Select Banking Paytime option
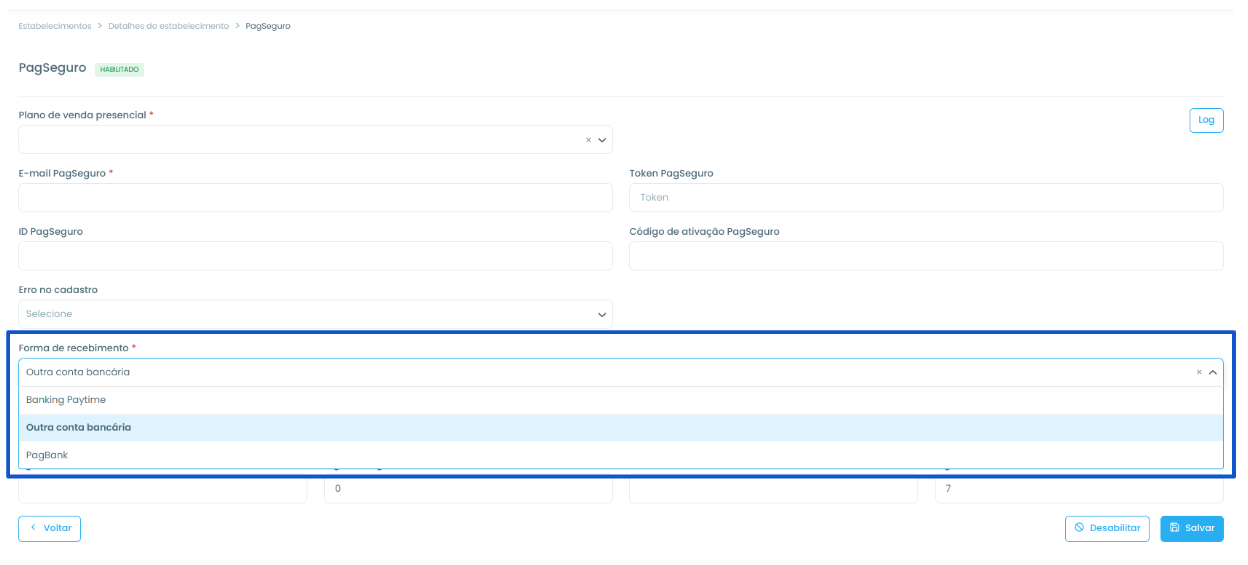The width and height of the screenshot is (1248, 565). point(621,400)
